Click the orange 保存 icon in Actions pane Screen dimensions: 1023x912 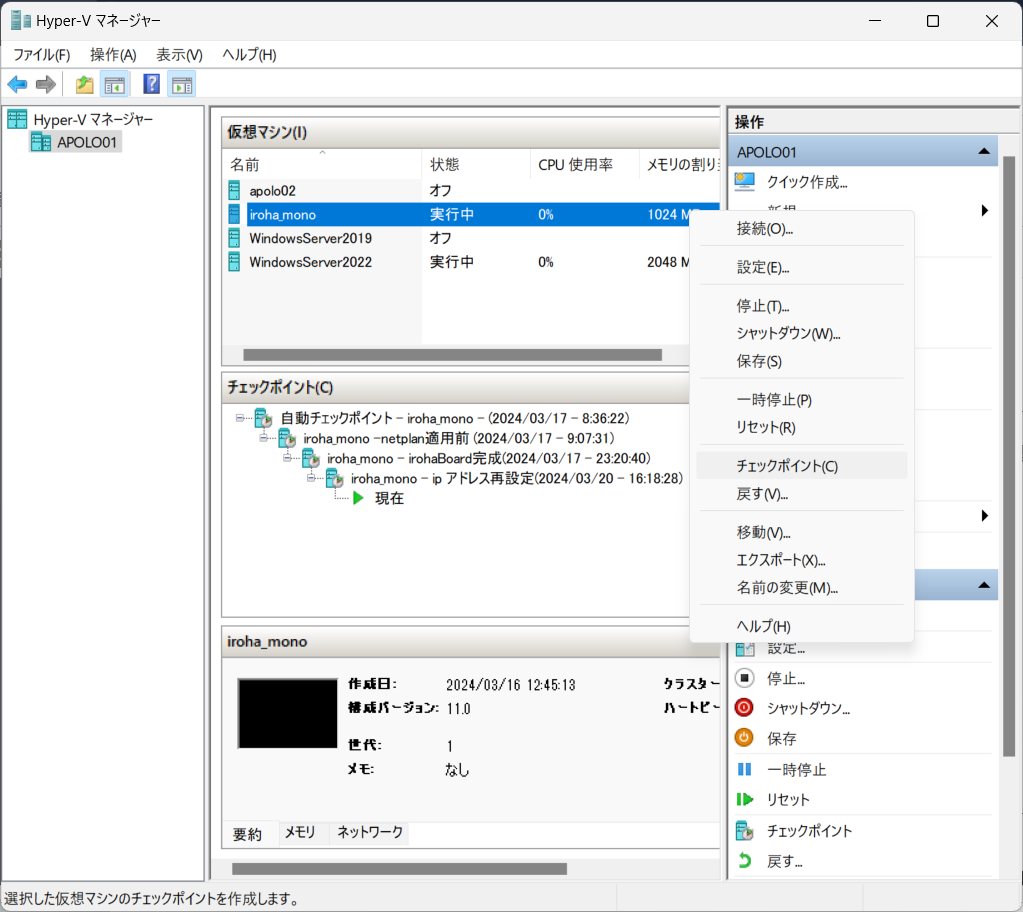point(744,738)
